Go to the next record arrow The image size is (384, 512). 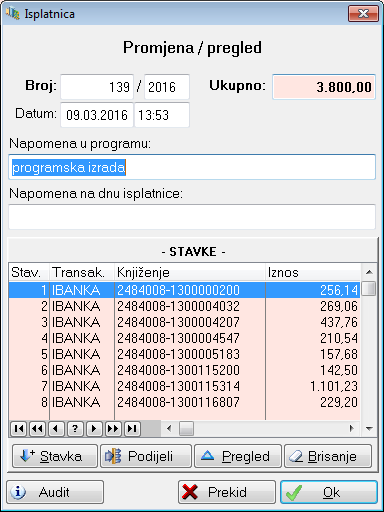[94, 428]
